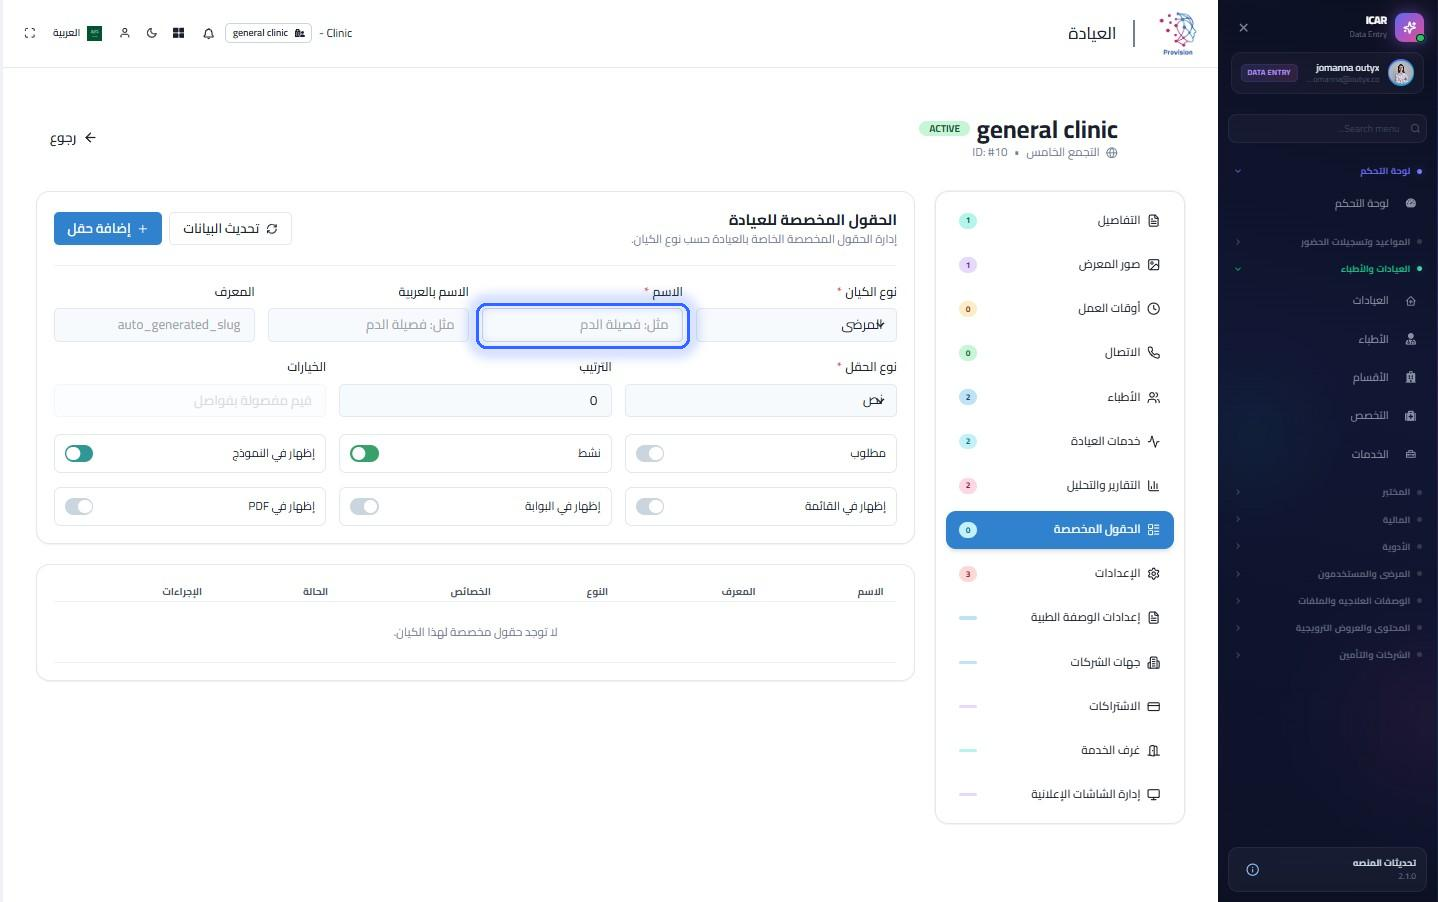Click the التخصص medical kit icon
Screen dimensions: 1438x902
pos(1411,415)
